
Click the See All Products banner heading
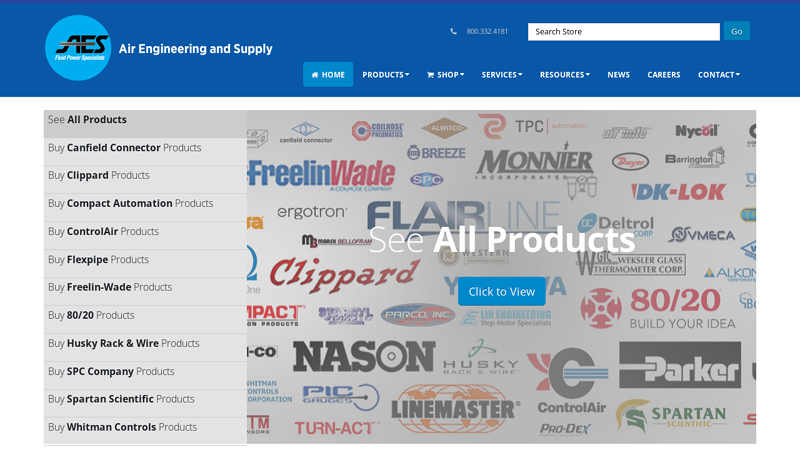click(x=502, y=239)
